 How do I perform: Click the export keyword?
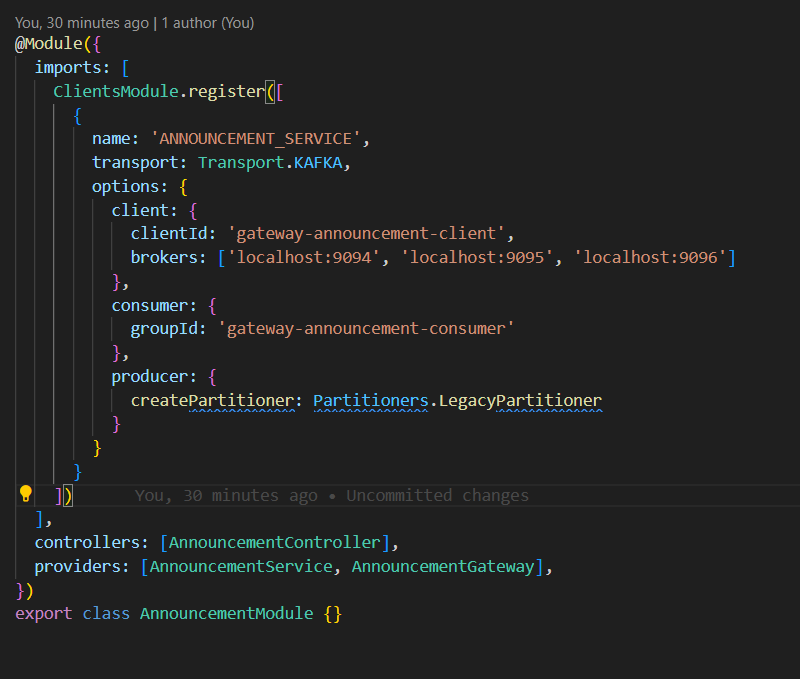tap(44, 613)
